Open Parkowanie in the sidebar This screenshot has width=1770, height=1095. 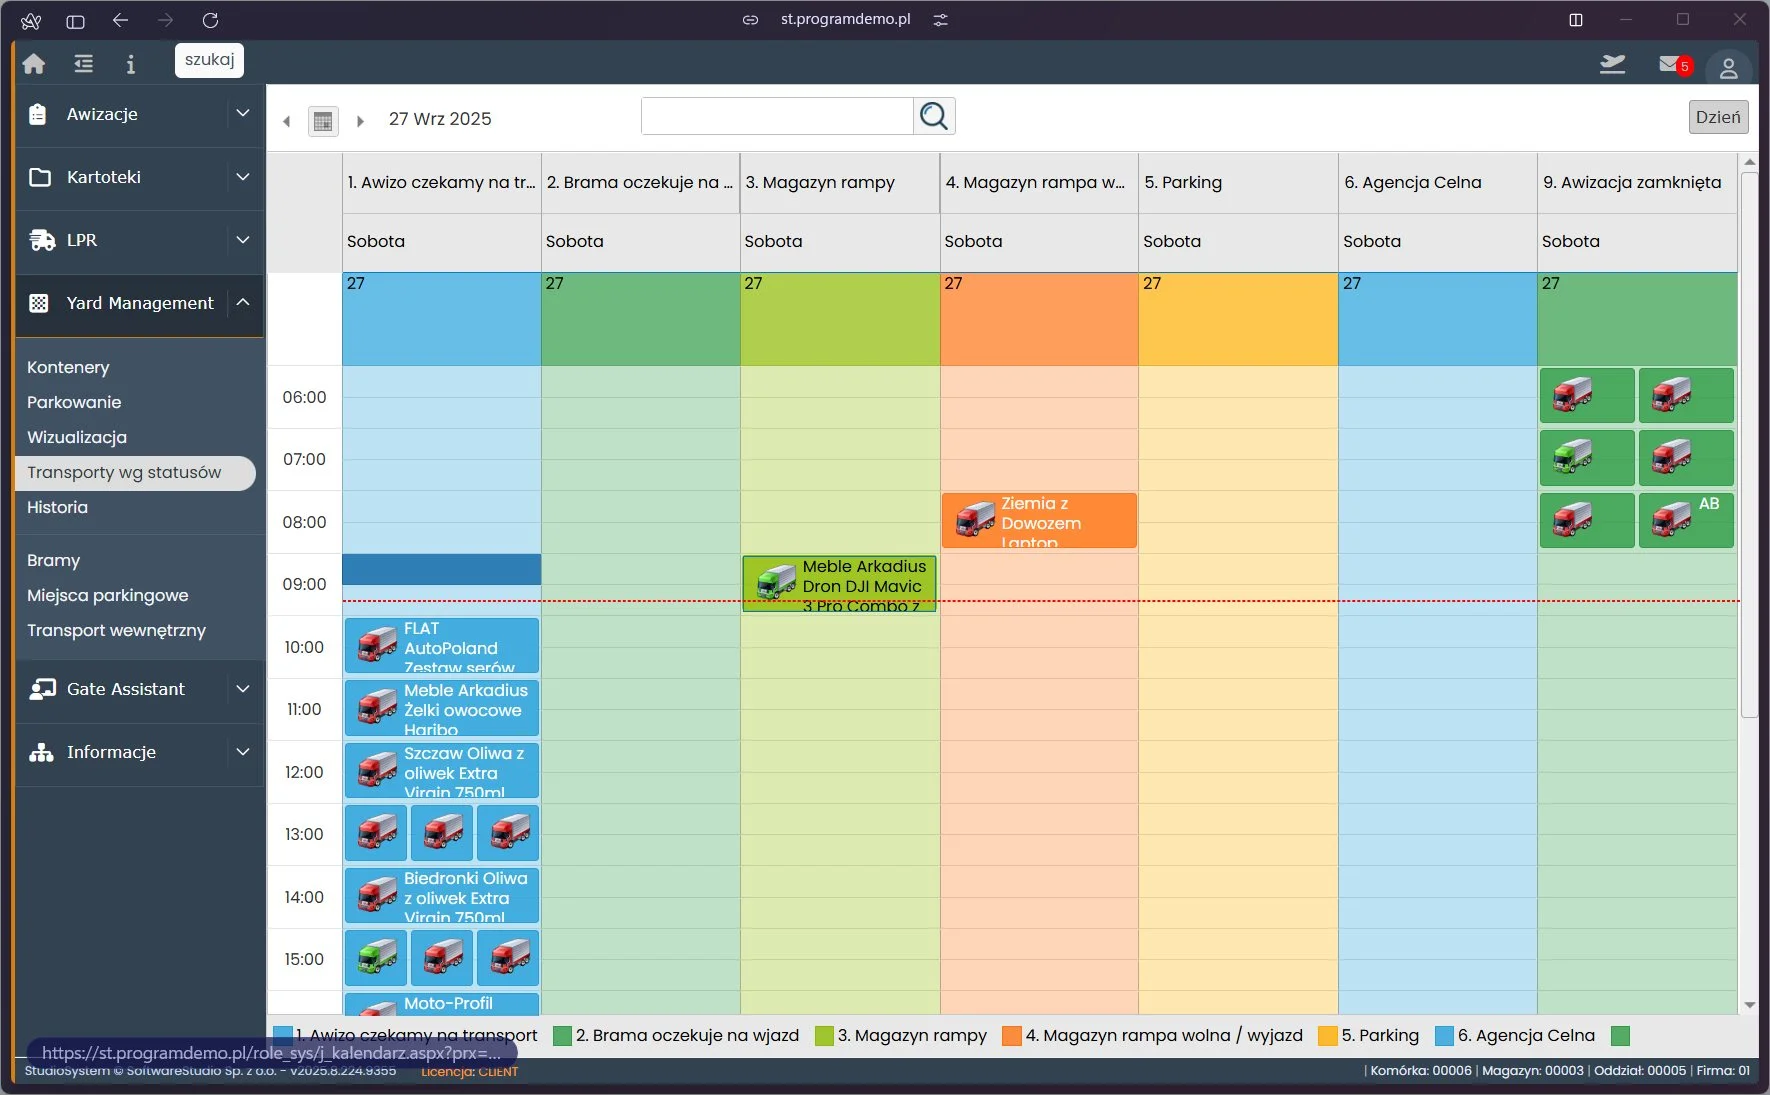(x=74, y=402)
